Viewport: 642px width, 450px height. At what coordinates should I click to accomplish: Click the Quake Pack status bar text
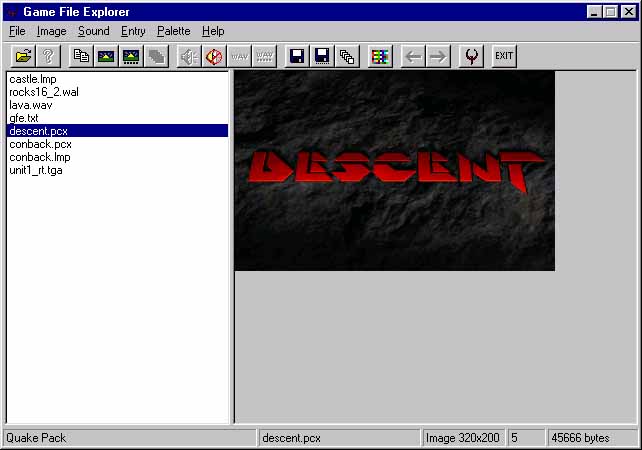point(36,438)
